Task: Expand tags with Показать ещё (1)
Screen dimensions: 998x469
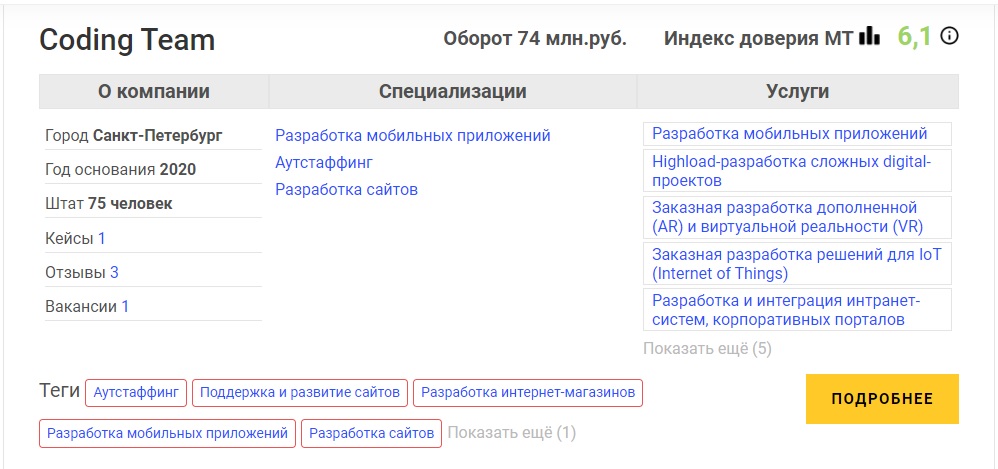Action: [x=511, y=433]
